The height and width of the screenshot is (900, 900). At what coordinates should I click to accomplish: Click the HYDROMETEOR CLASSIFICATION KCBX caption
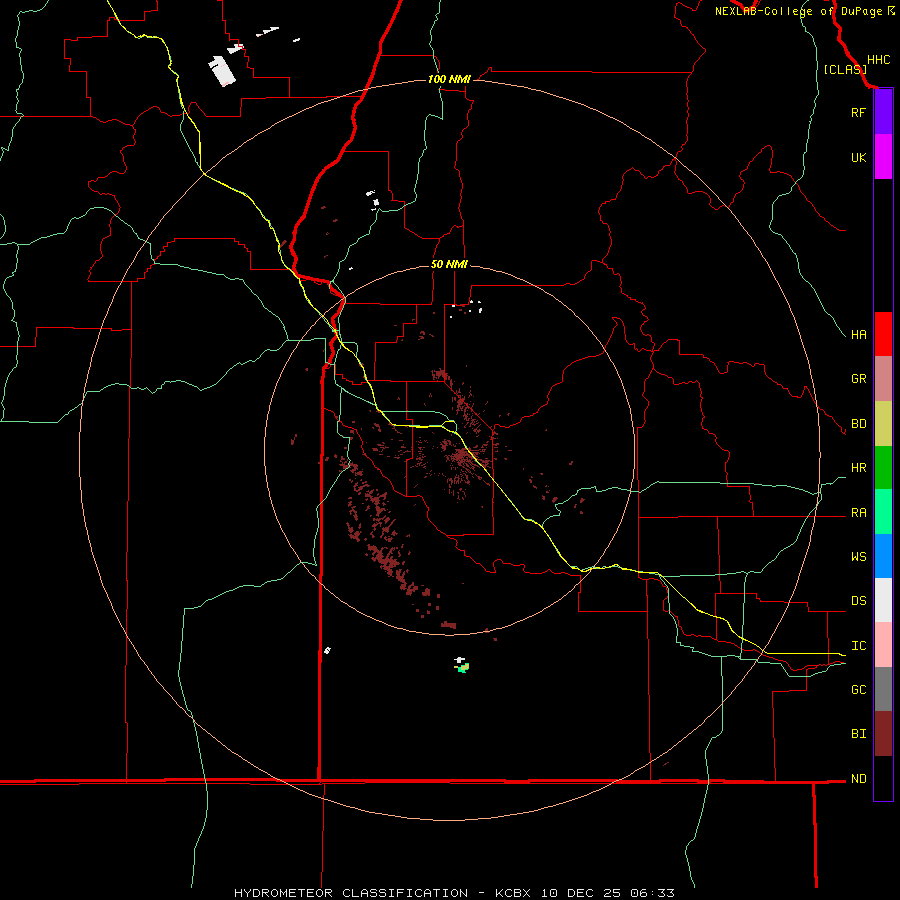click(x=454, y=893)
